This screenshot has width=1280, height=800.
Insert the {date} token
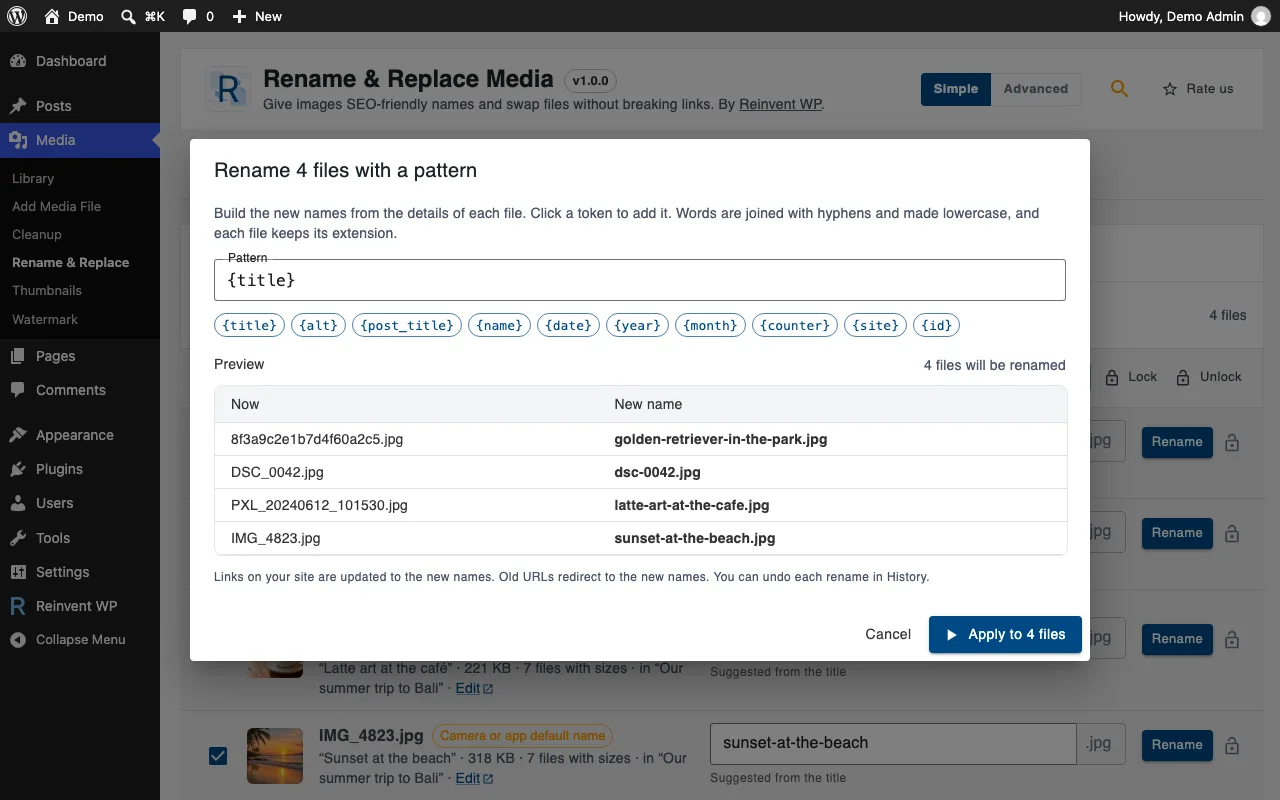(569, 325)
